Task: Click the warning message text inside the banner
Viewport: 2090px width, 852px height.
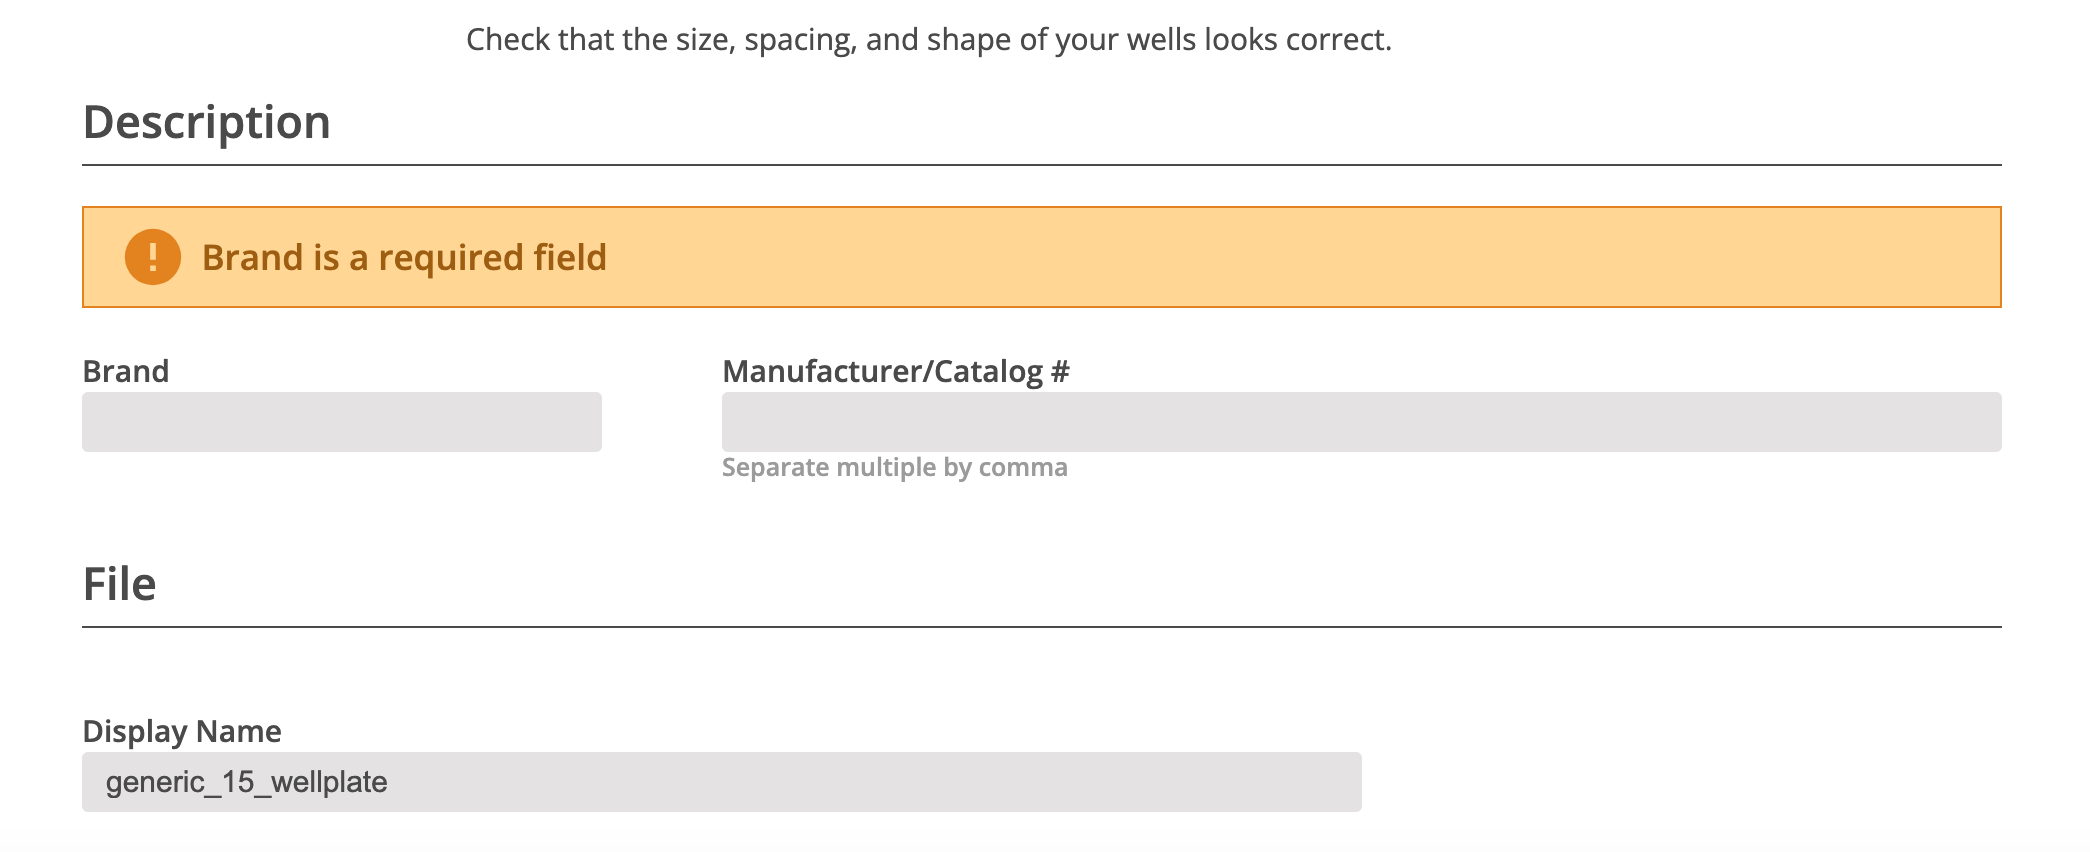Action: (x=404, y=257)
